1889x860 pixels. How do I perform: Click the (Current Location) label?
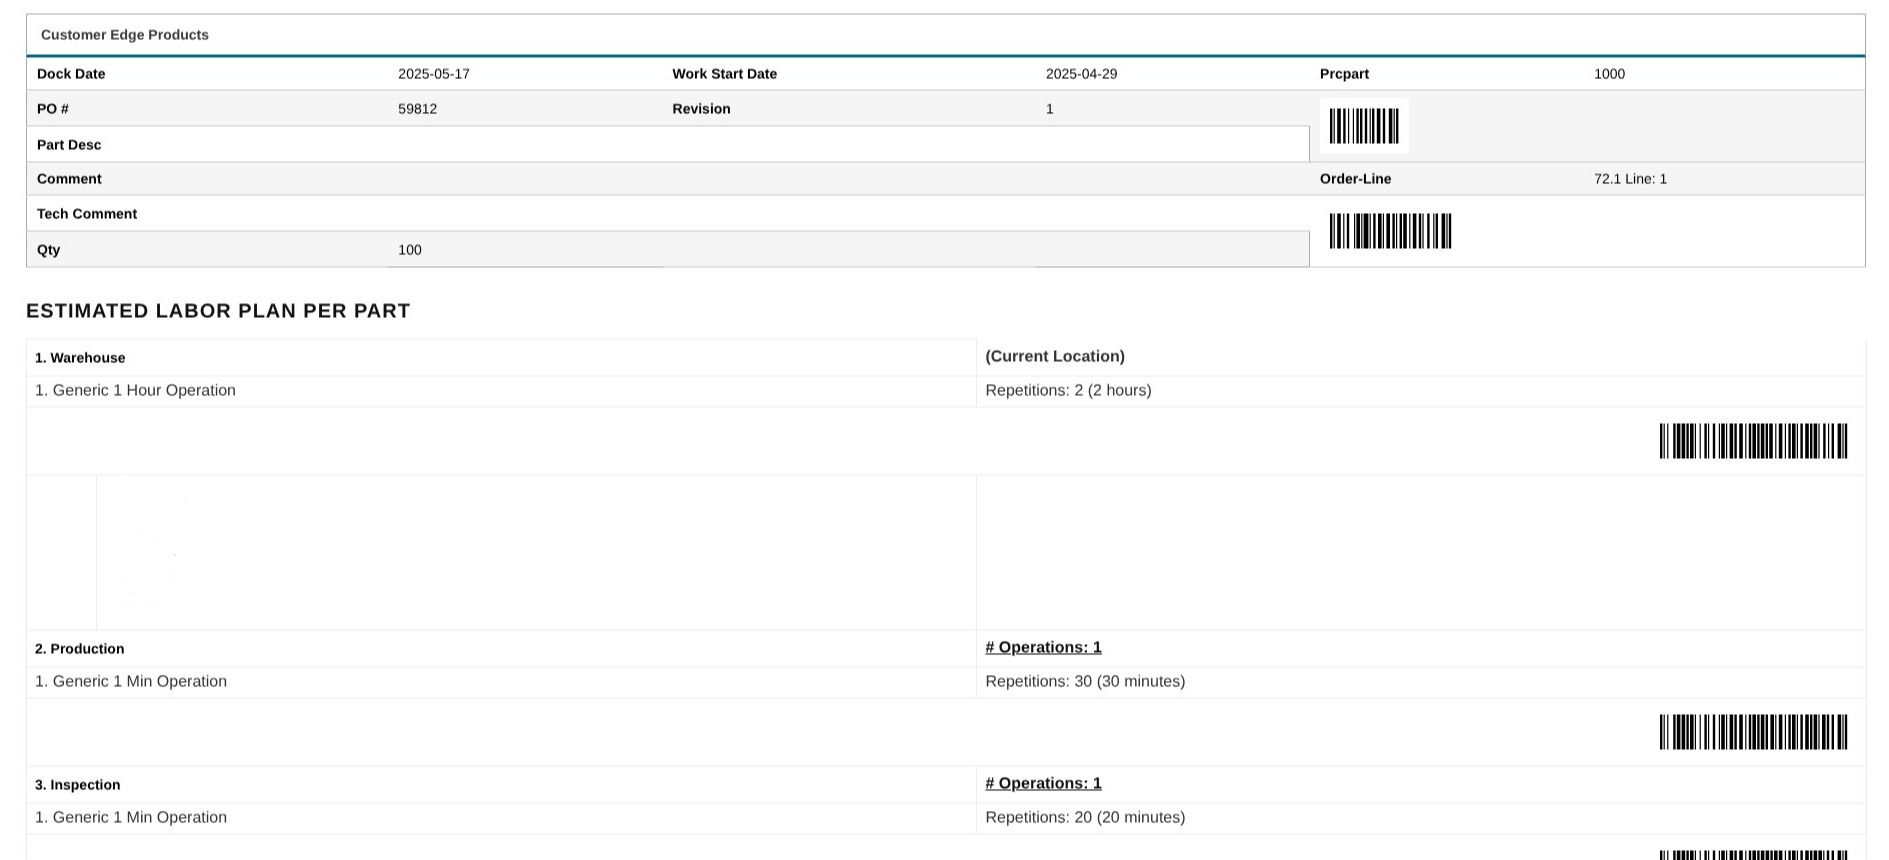pyautogui.click(x=1055, y=356)
